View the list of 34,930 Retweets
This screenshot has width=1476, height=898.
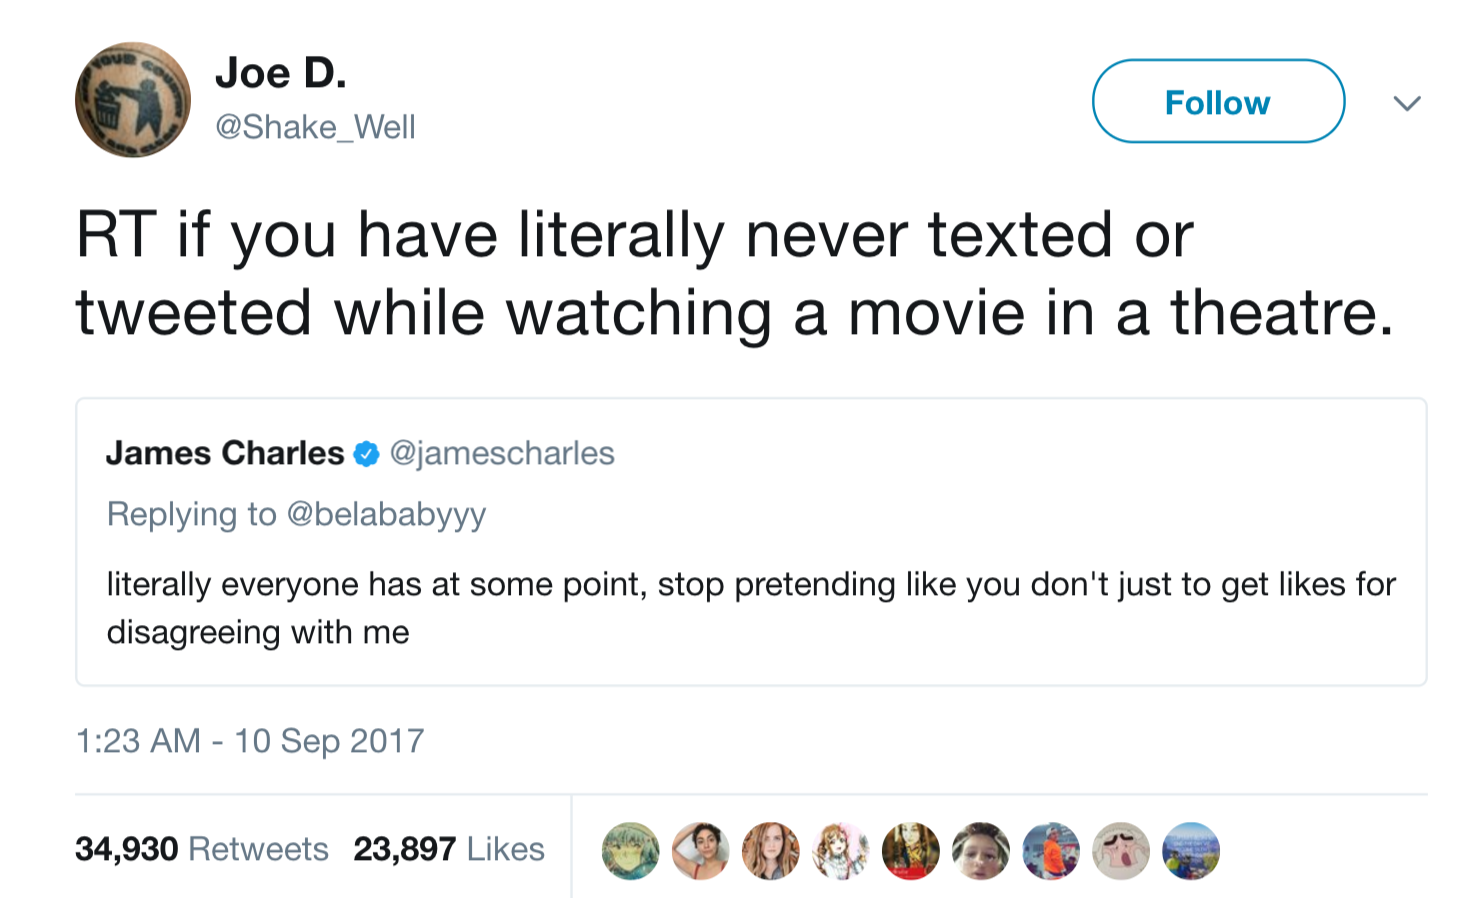(202, 849)
